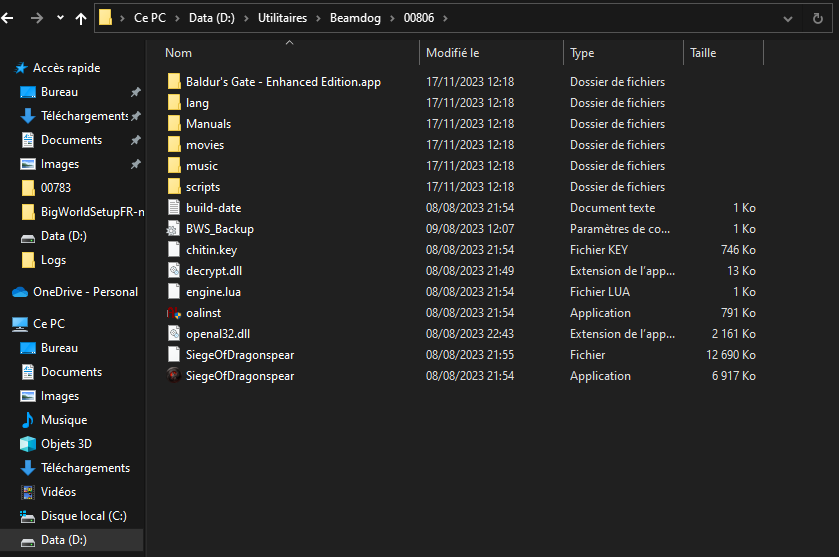Select the chitin.key file icon

point(174,249)
